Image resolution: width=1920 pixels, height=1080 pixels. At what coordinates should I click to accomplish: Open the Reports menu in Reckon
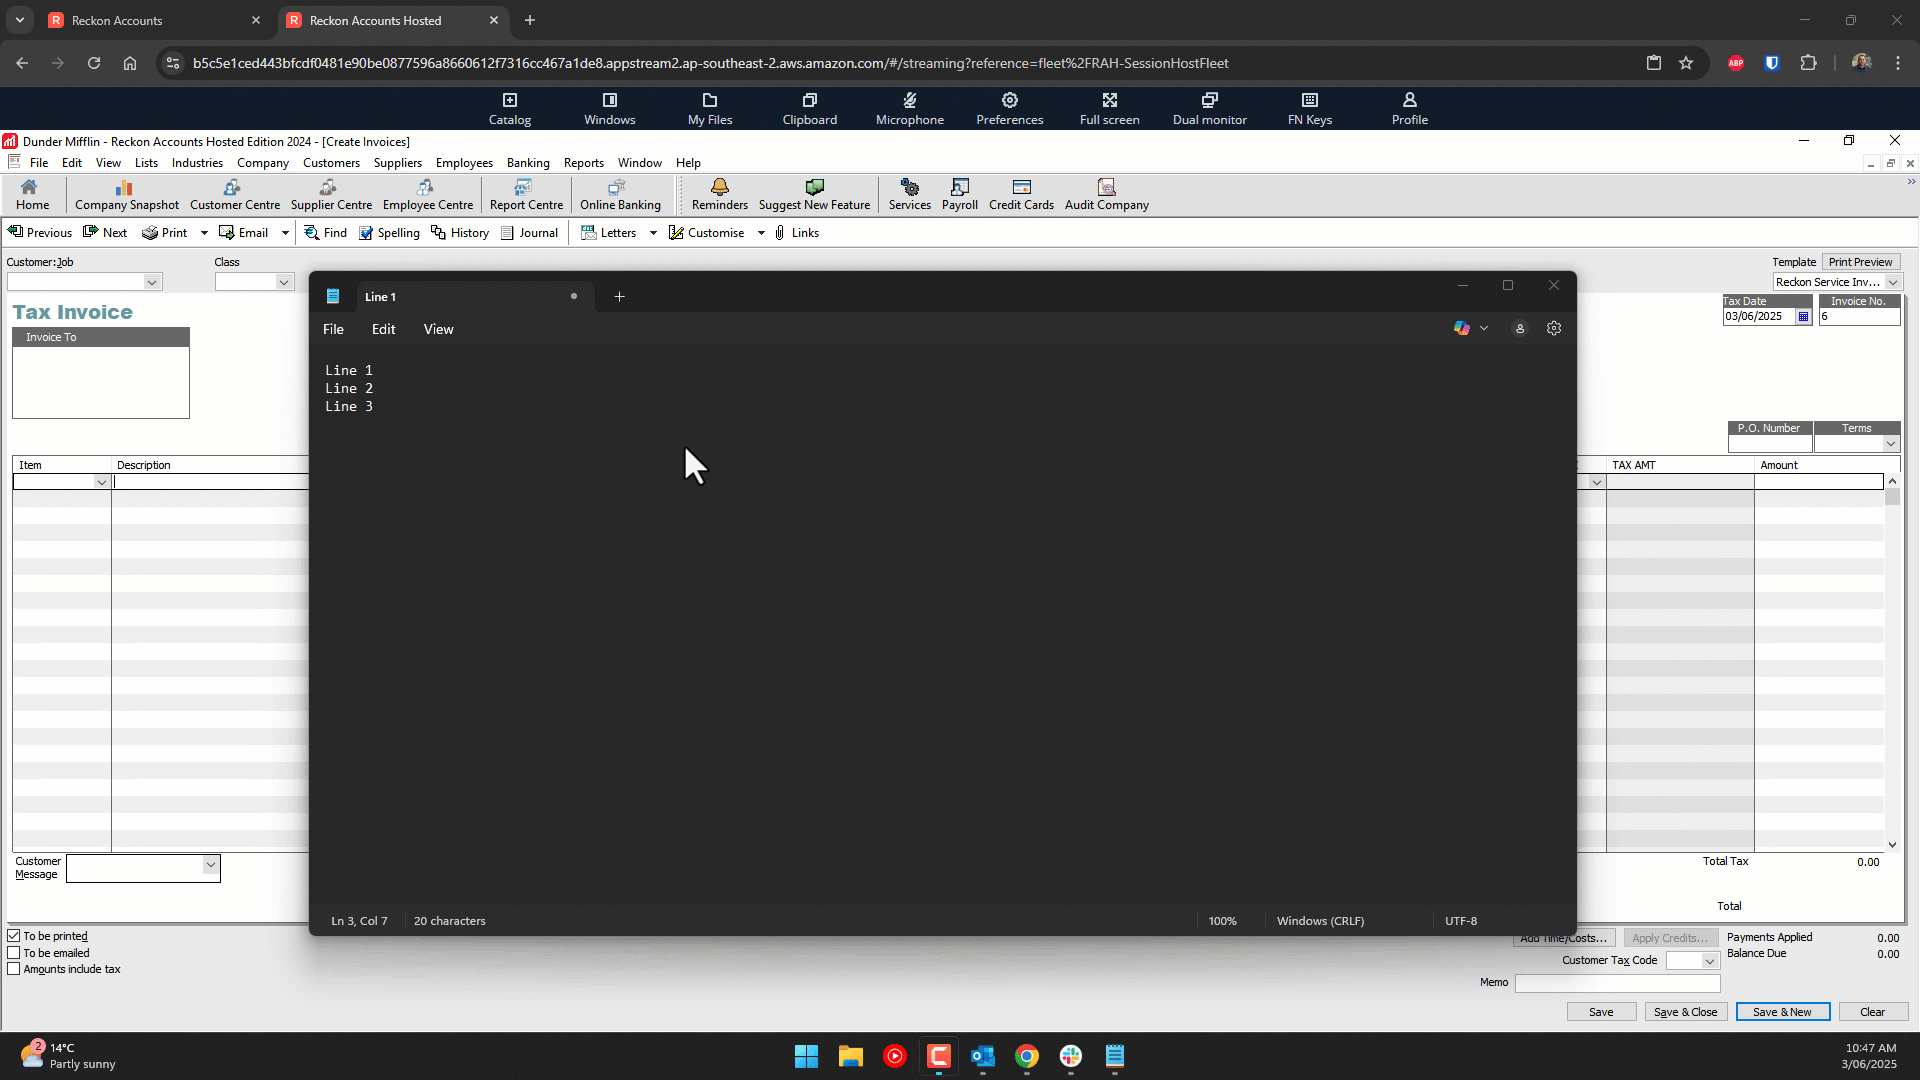point(584,163)
